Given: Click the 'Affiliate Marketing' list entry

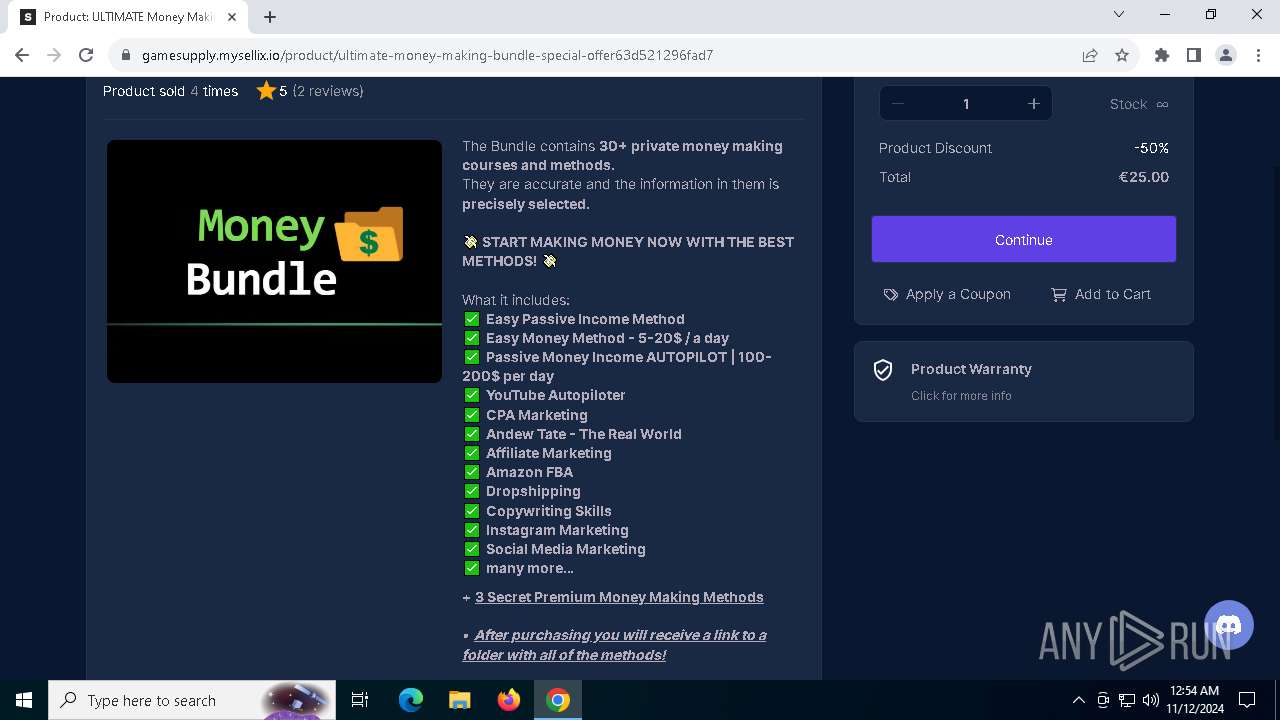Looking at the screenshot, I should click(549, 453).
